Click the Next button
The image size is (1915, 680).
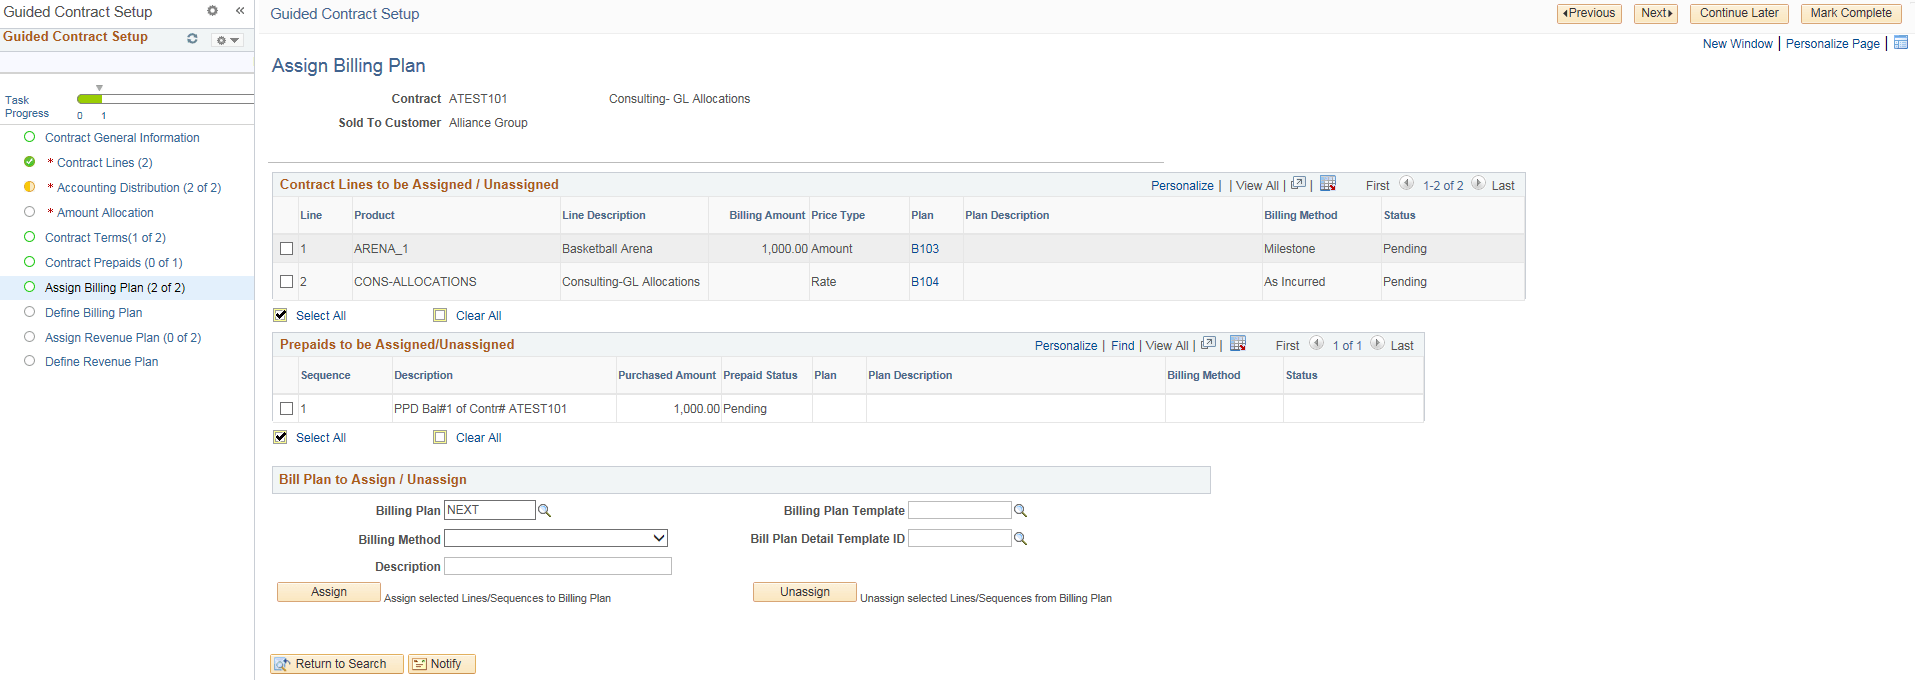click(1656, 13)
